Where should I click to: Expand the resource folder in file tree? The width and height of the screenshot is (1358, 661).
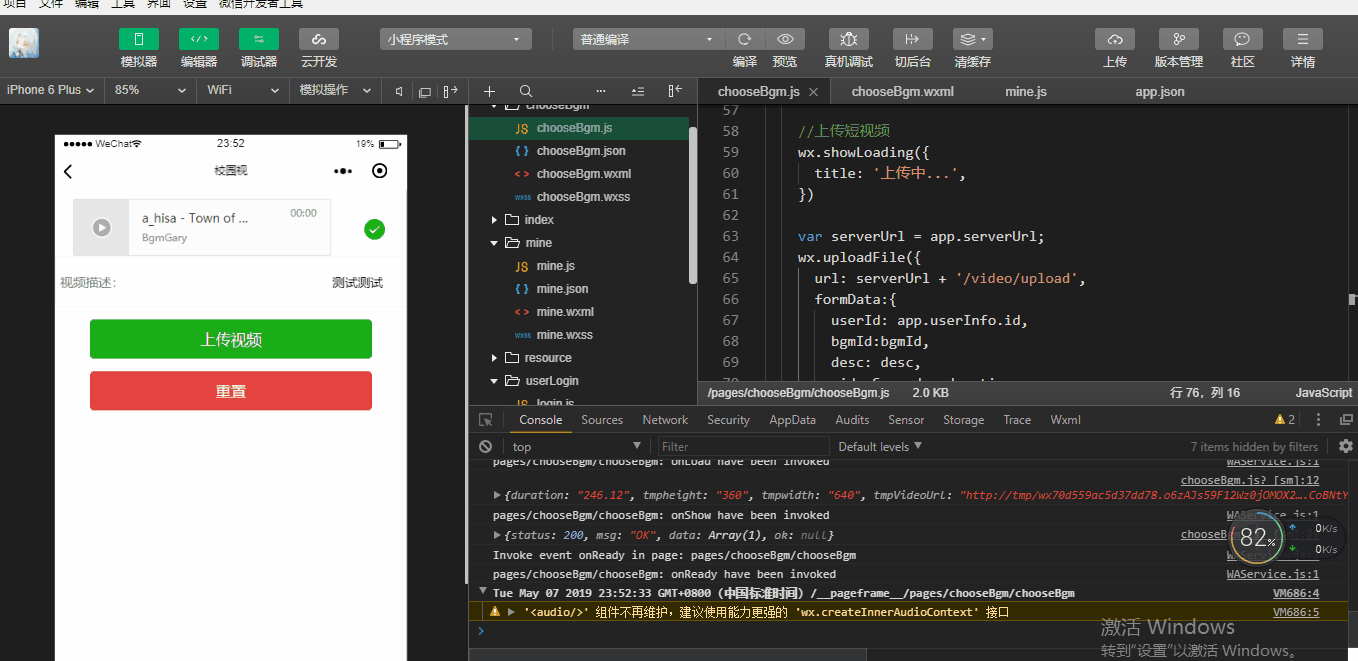coord(494,358)
